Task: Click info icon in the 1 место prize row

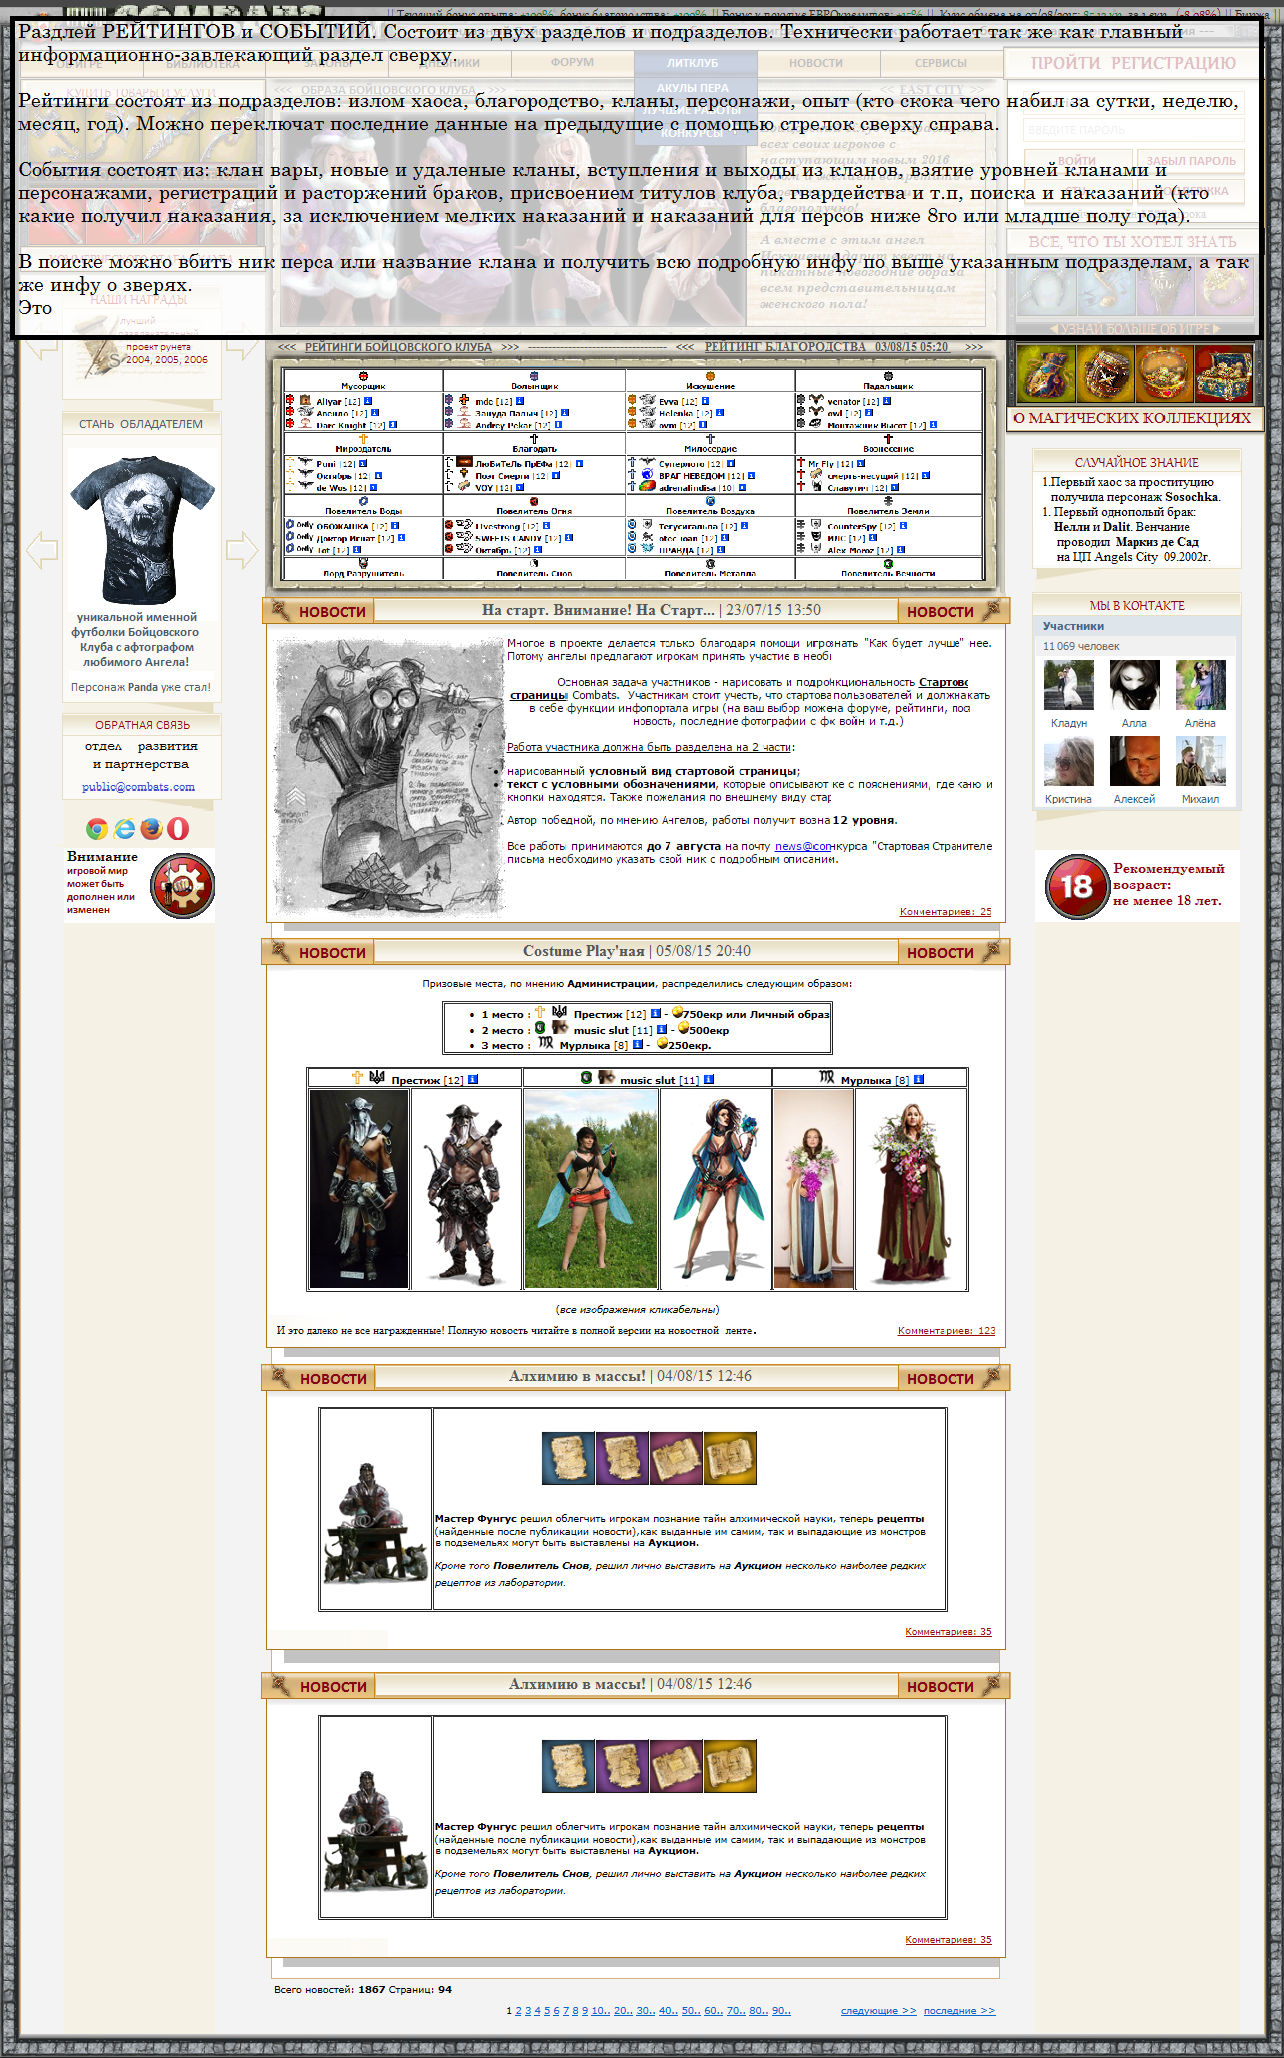Action: tap(656, 1014)
